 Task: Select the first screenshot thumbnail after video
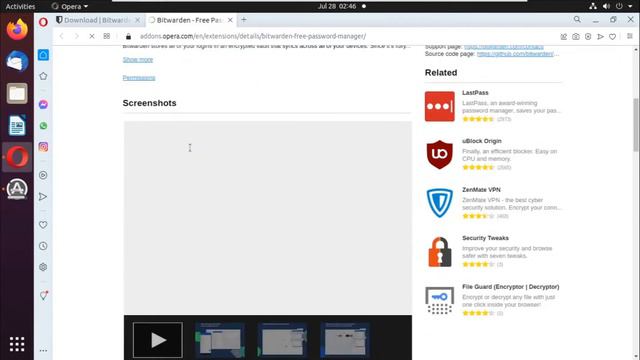220,340
